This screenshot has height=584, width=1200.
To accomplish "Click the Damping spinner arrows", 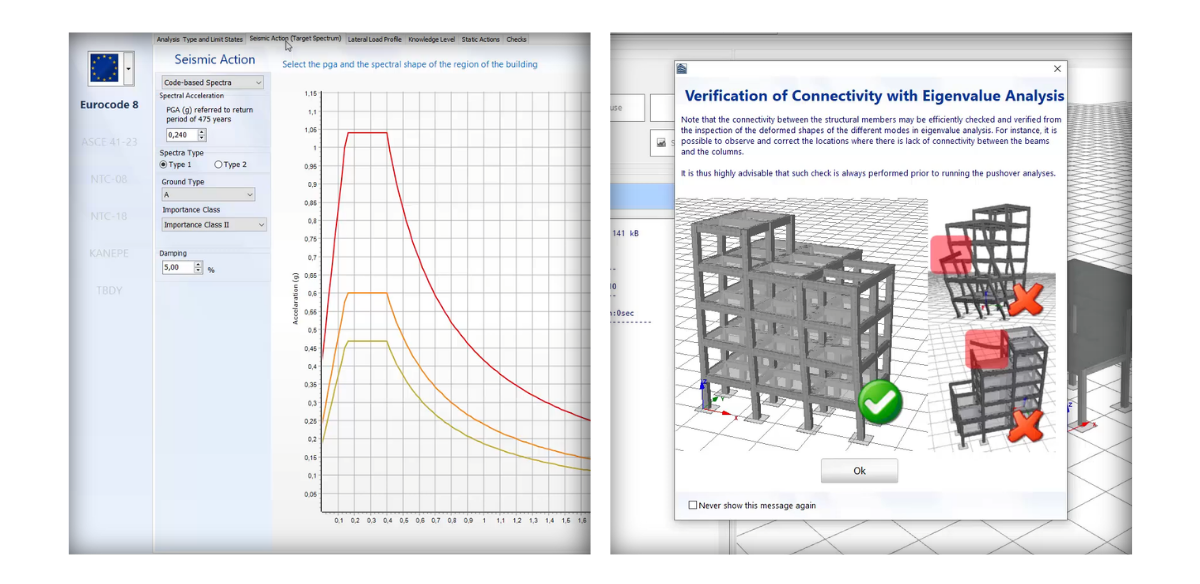I will 198,268.
